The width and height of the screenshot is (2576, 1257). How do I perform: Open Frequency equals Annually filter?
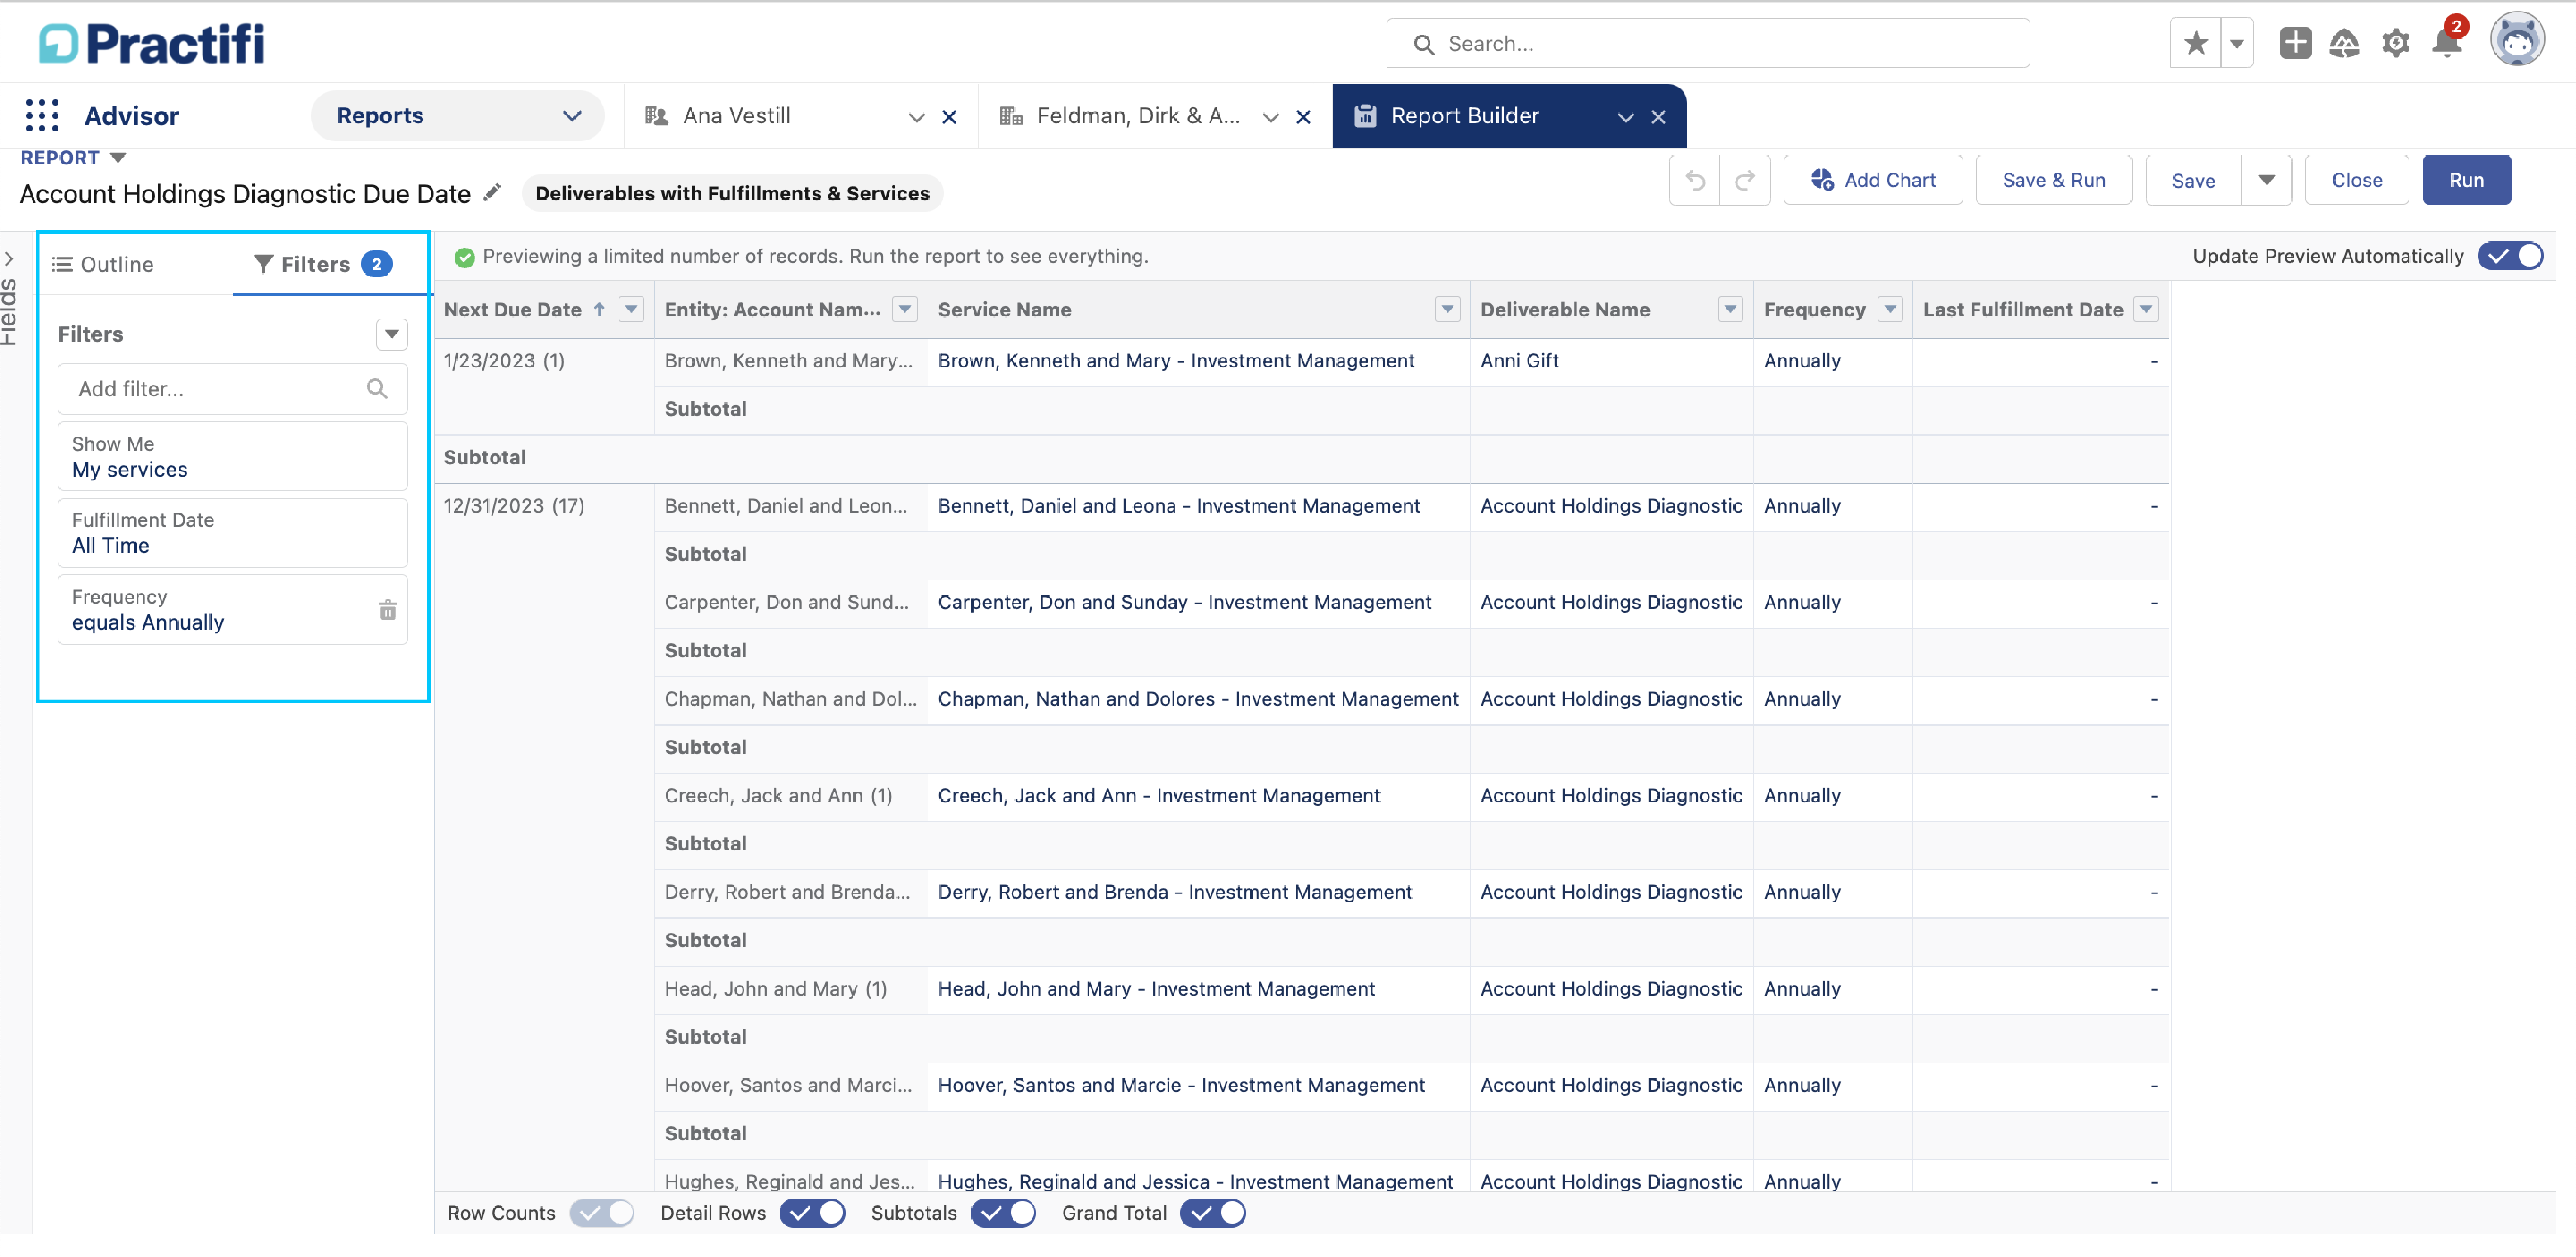click(x=232, y=610)
